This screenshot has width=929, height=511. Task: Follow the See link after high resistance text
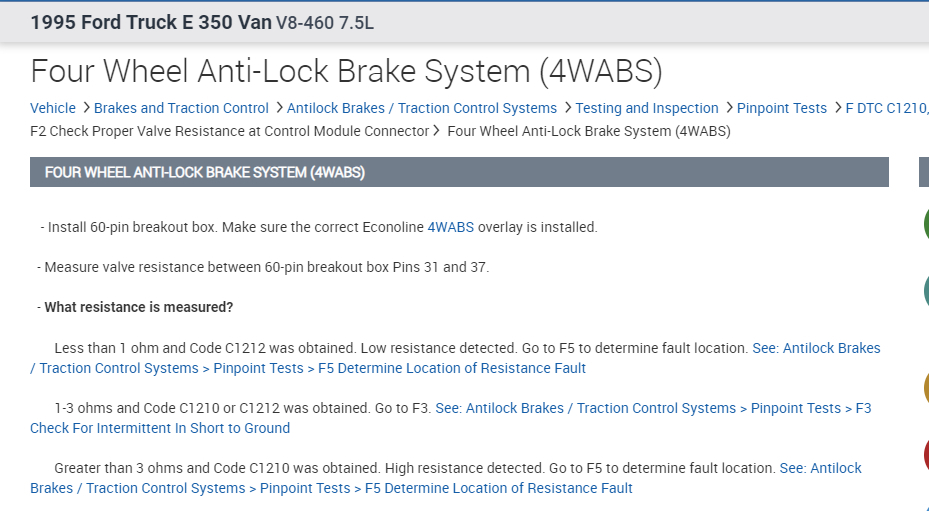coord(820,468)
